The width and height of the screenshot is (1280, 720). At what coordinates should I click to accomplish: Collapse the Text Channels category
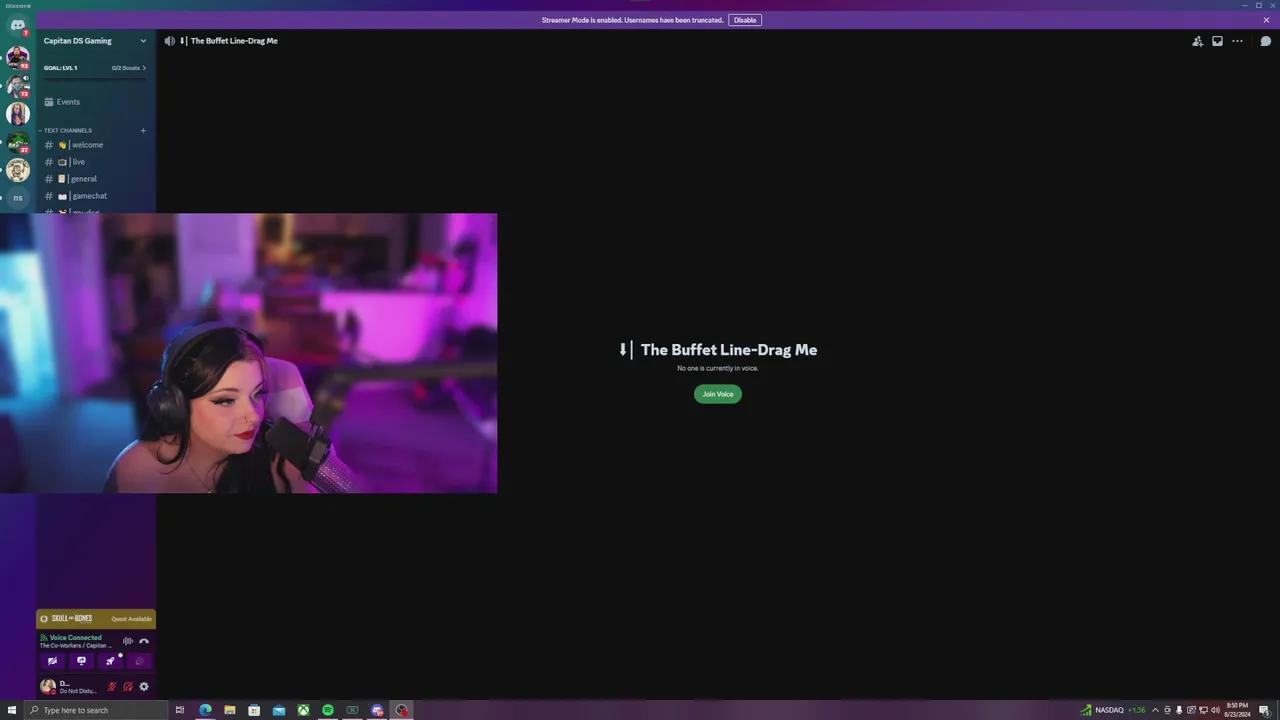click(66, 131)
